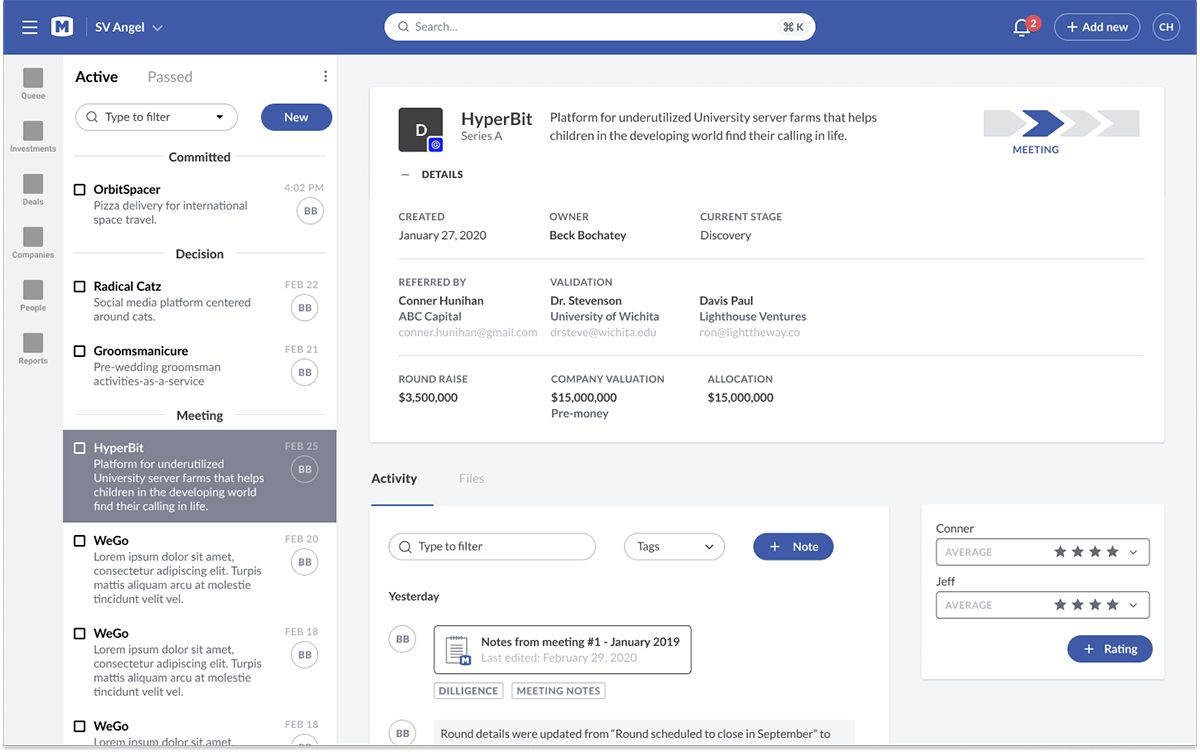Go to Deals in sidebar
This screenshot has width=1200, height=752.
coord(33,190)
